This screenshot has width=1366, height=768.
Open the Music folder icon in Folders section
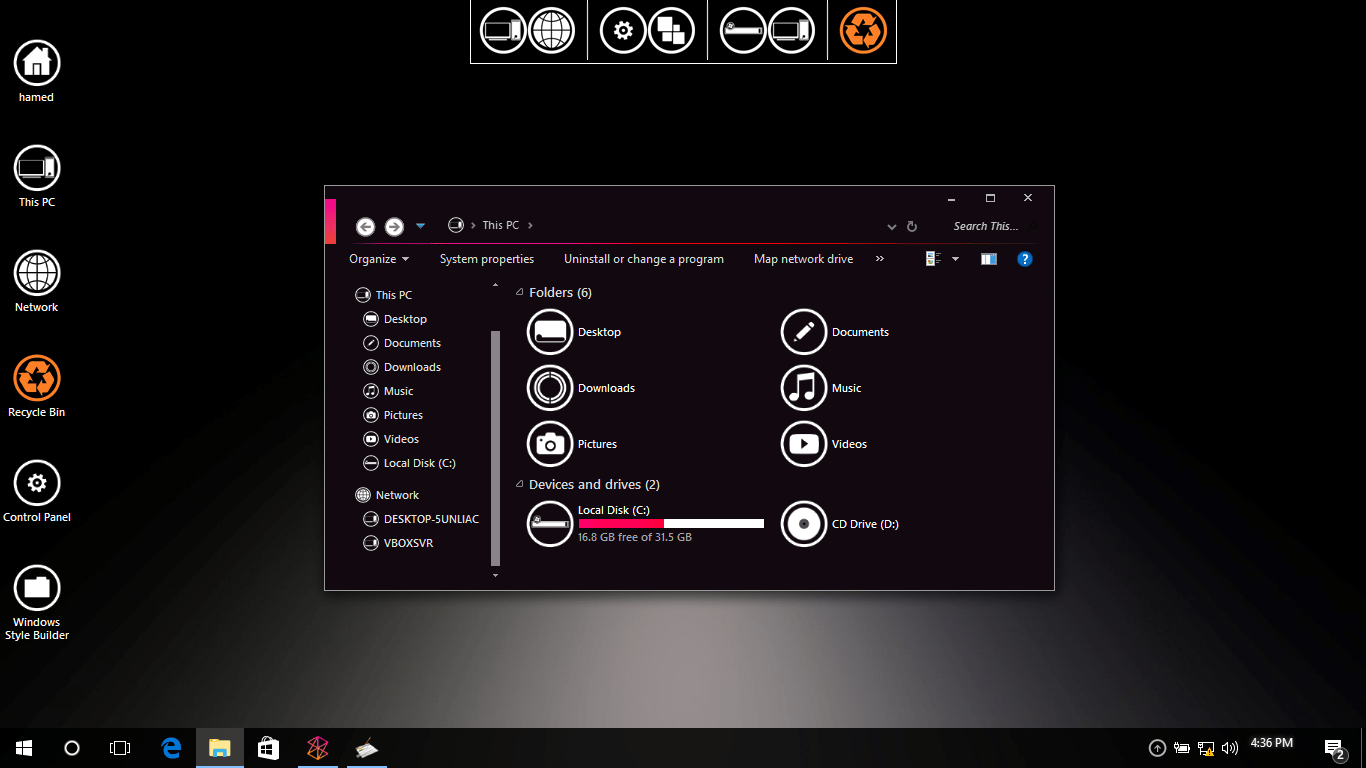coord(804,388)
